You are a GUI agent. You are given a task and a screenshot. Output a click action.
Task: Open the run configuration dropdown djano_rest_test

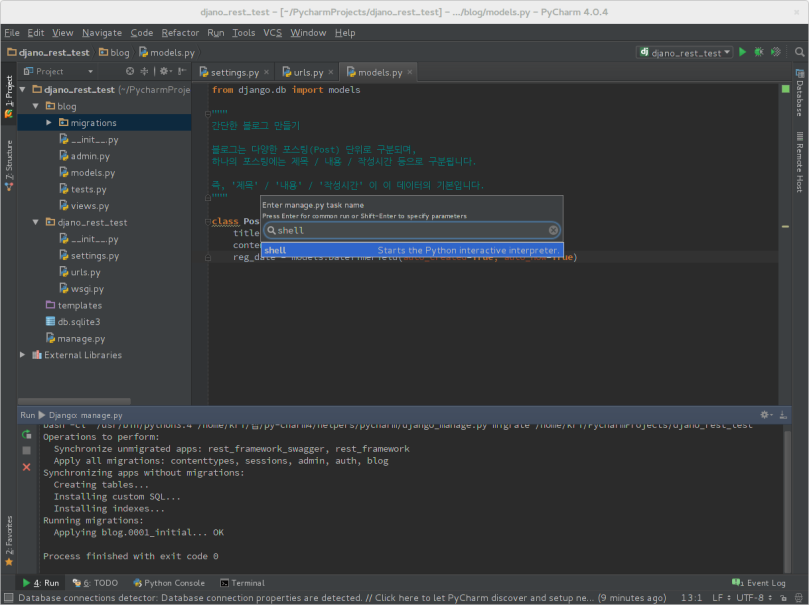pos(685,53)
